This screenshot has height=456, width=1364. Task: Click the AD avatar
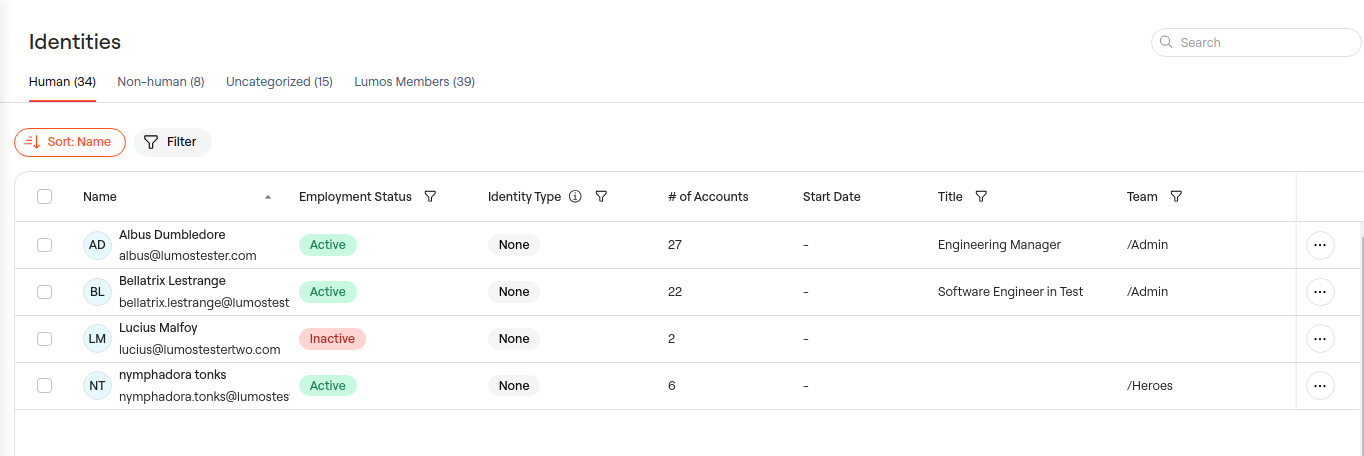(97, 245)
